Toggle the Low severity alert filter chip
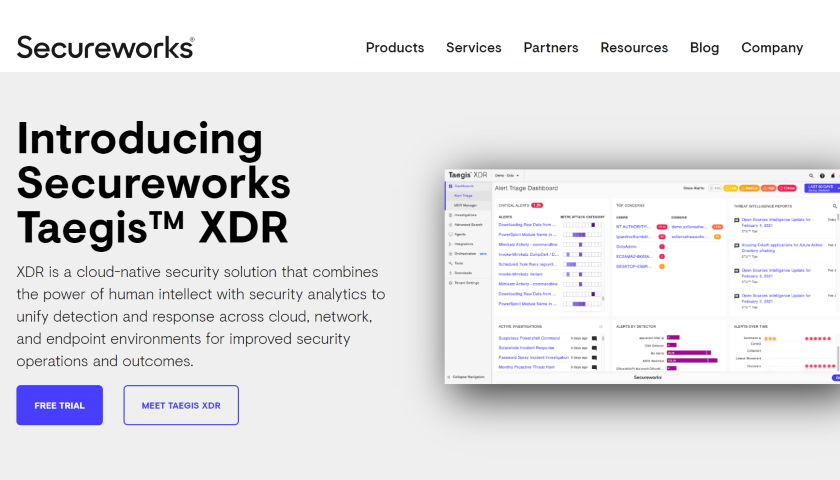The height and width of the screenshot is (480, 840). [x=731, y=188]
